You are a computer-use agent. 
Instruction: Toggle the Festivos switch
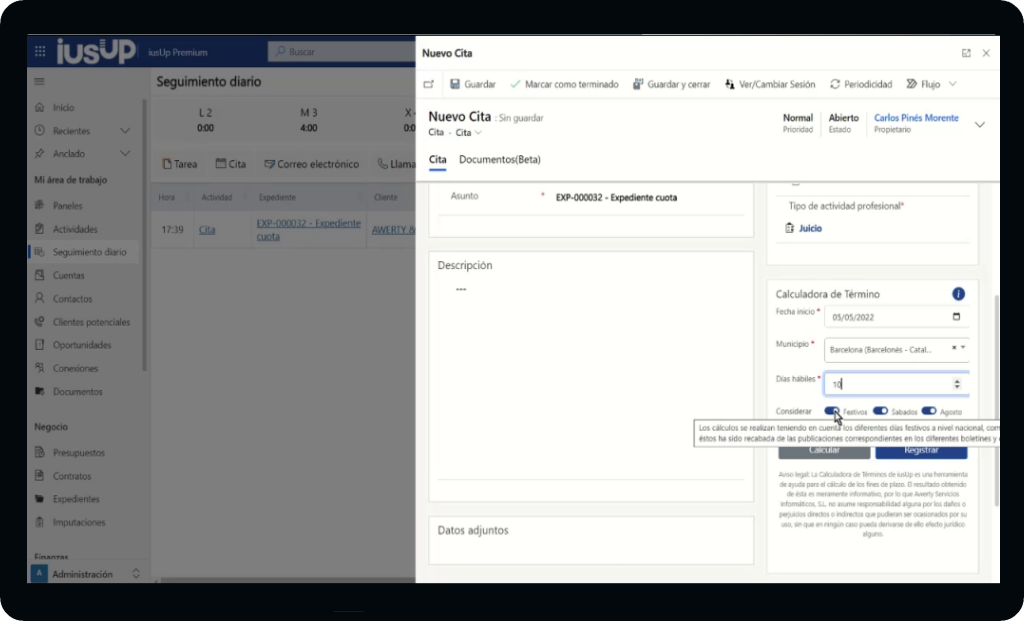coord(831,411)
